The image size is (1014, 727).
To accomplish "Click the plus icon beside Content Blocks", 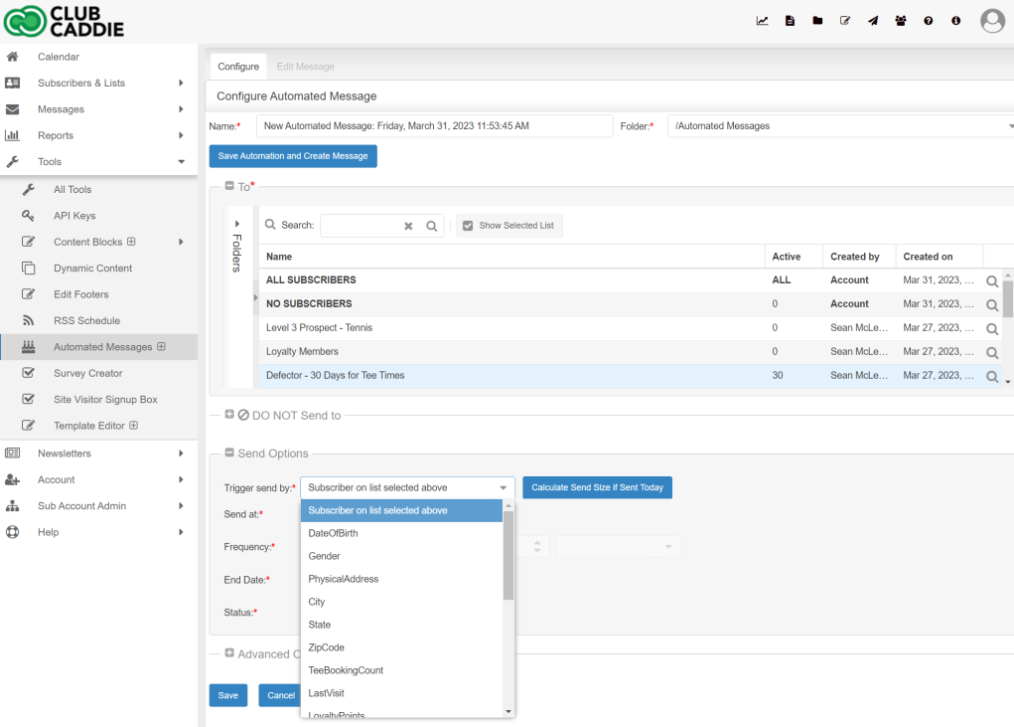I will pos(131,241).
